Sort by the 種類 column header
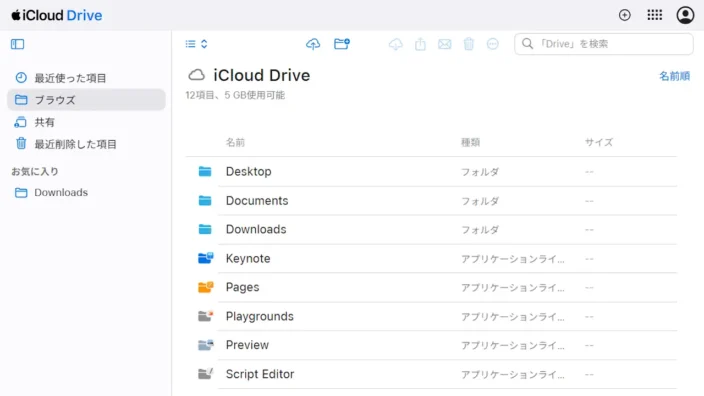Screen dimensions: 704x396 tap(471, 142)
